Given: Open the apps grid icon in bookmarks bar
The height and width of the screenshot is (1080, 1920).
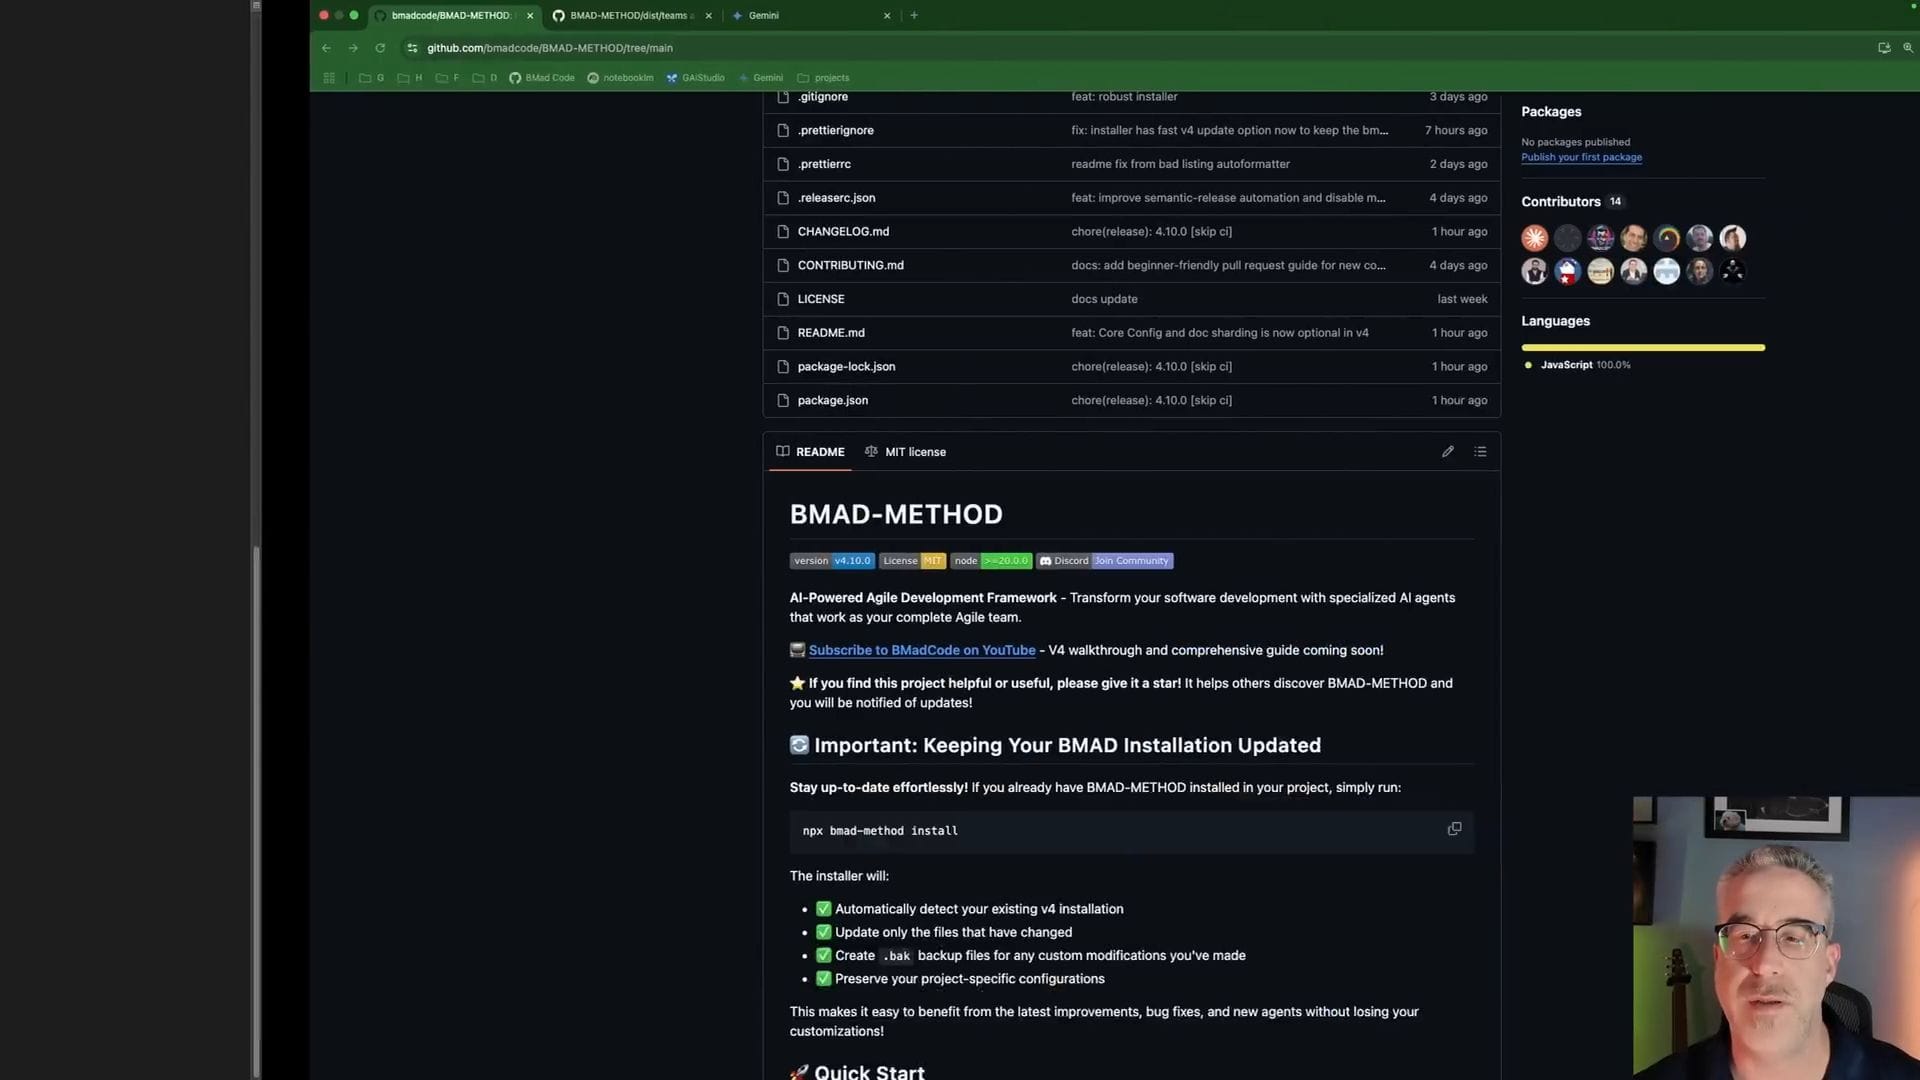Looking at the screenshot, I should [329, 78].
